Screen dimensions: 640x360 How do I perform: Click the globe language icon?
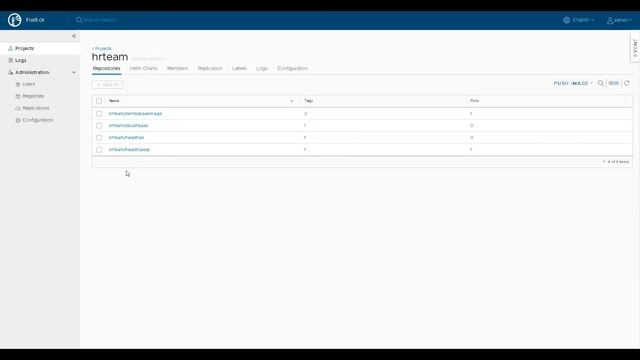tap(567, 20)
